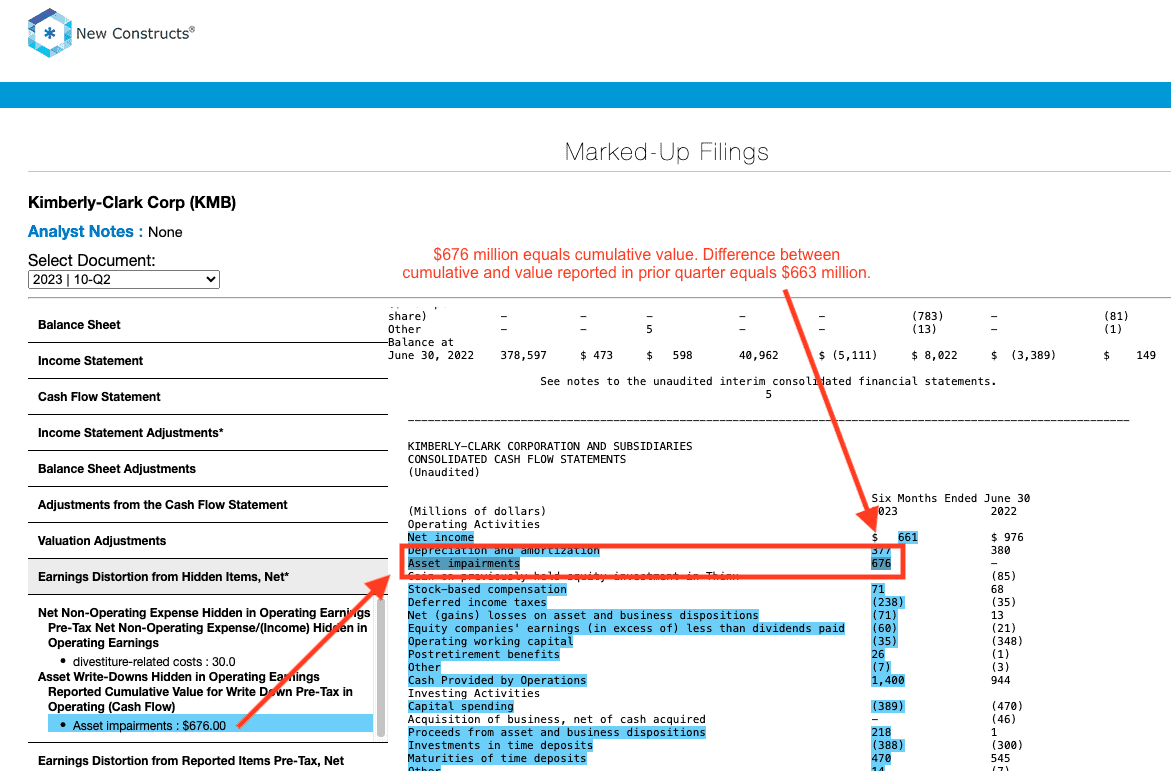The image size is (1171, 771).
Task: Select divestiture-related costs : 30.0 item
Action: point(154,662)
